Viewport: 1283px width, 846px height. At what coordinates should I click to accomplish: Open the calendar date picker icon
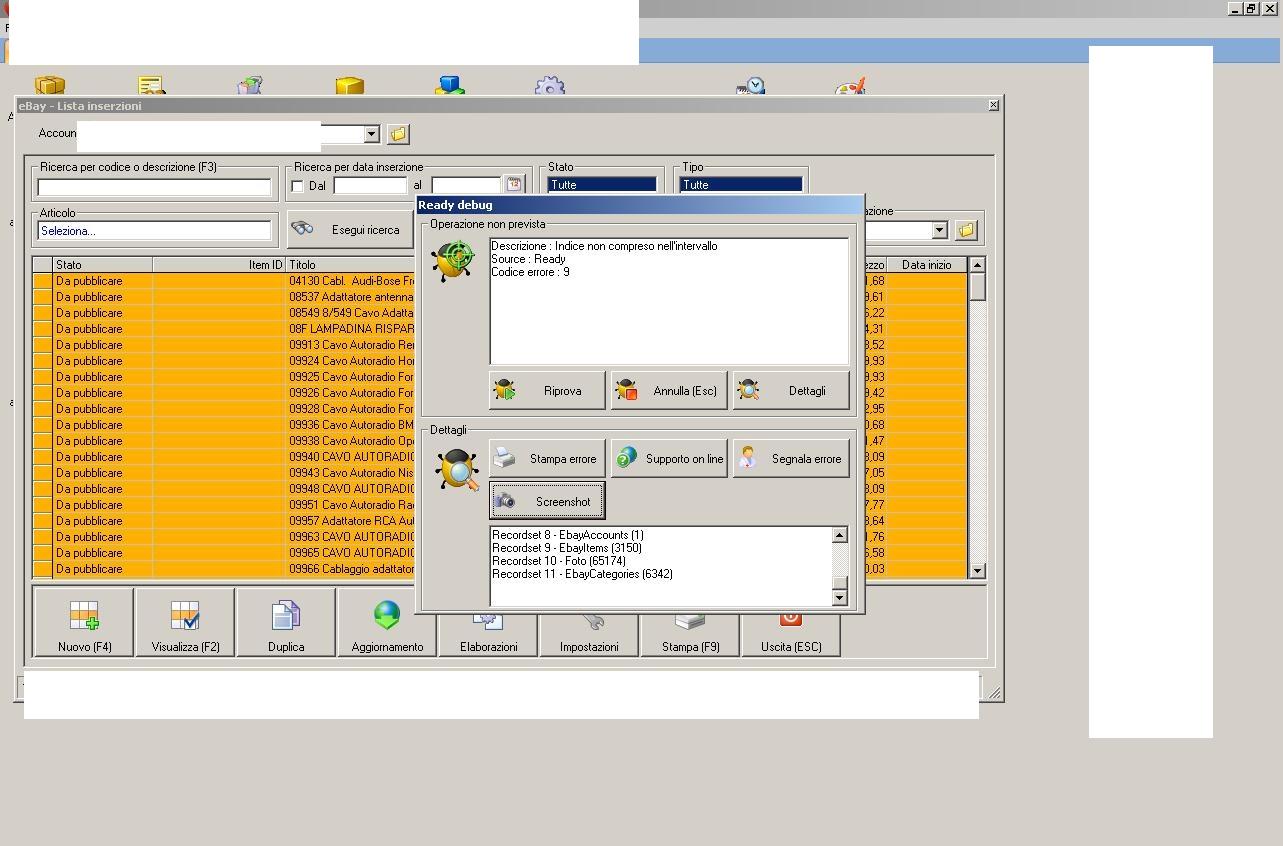tap(514, 185)
